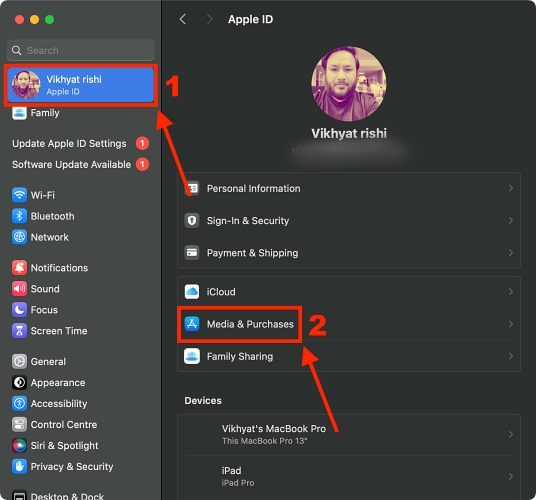536x500 pixels.
Task: Click the Media & Purchases App Store icon
Action: pyautogui.click(x=192, y=324)
